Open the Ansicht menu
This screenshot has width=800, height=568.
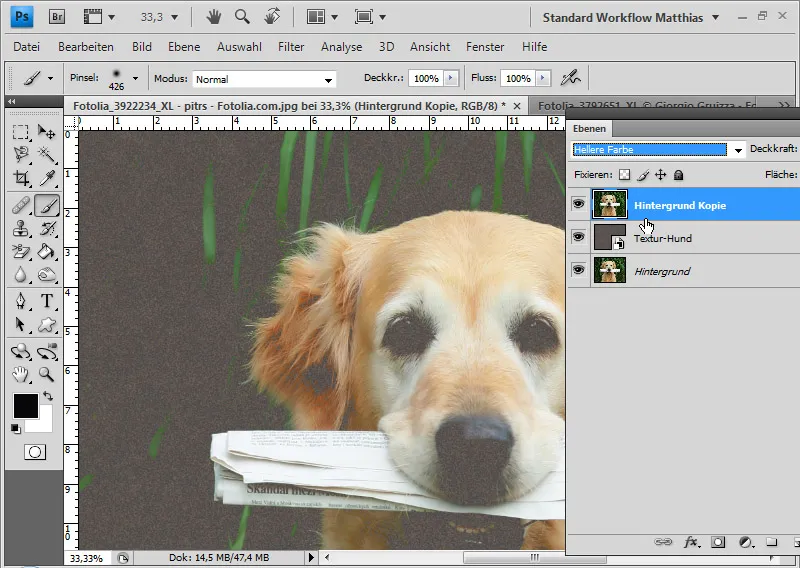[x=430, y=47]
